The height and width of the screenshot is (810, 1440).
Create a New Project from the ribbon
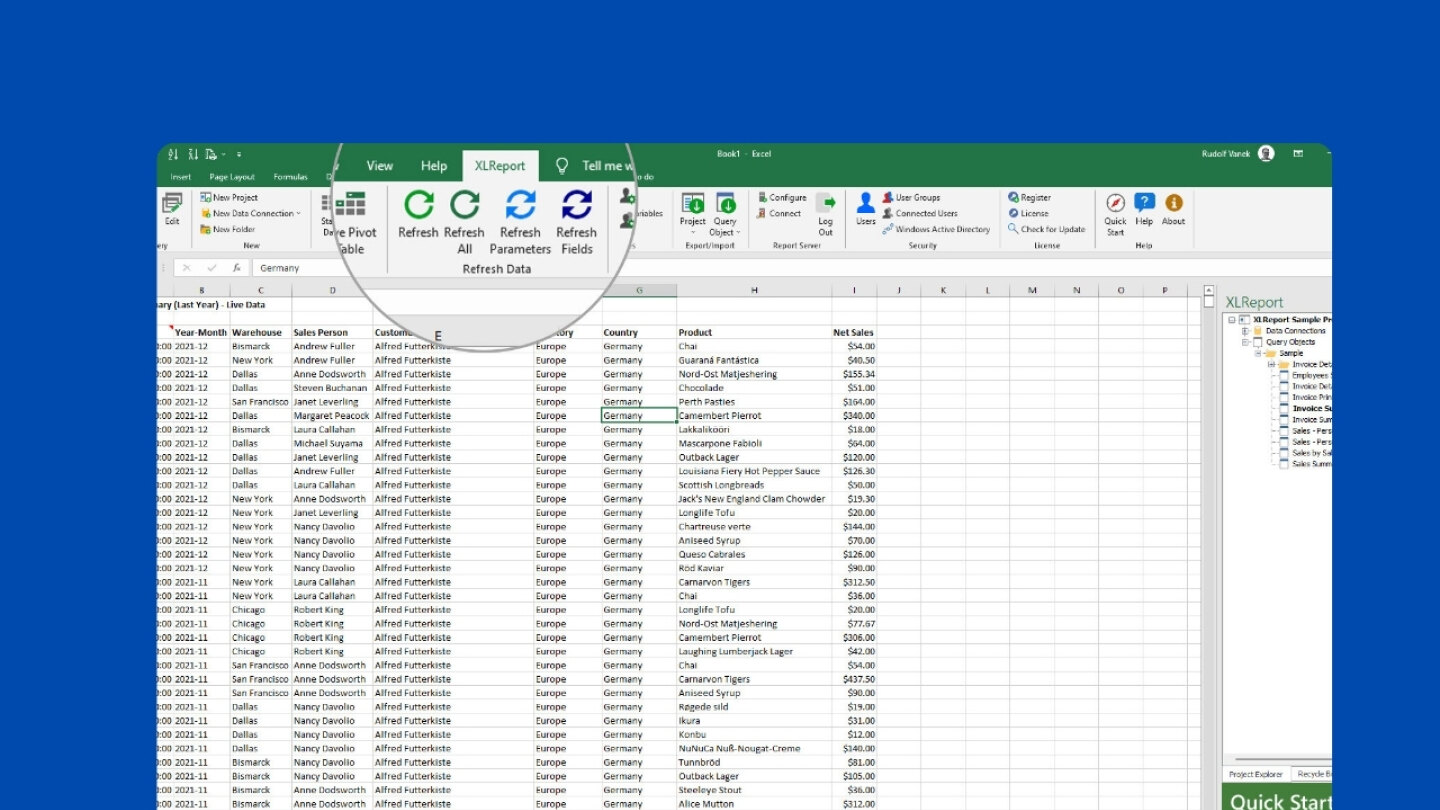(229, 198)
